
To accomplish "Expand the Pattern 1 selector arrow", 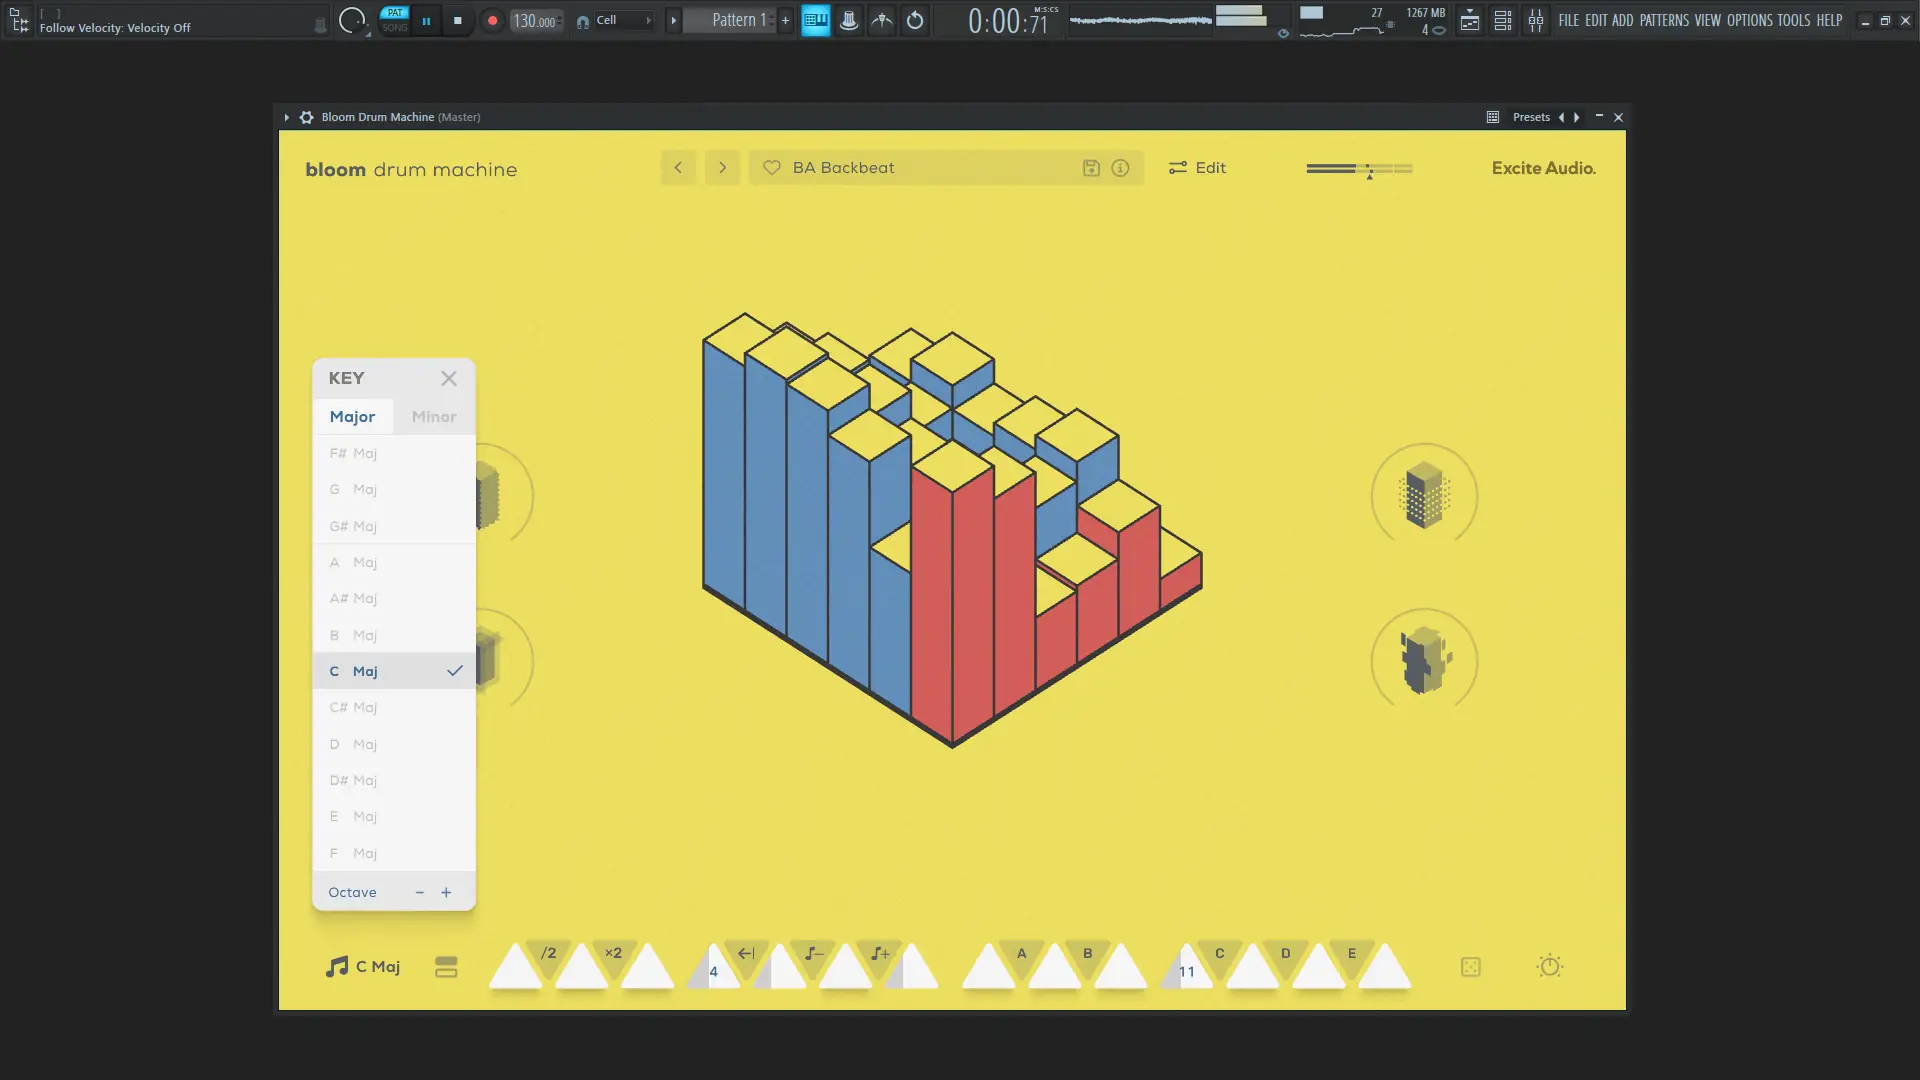I will tap(674, 20).
